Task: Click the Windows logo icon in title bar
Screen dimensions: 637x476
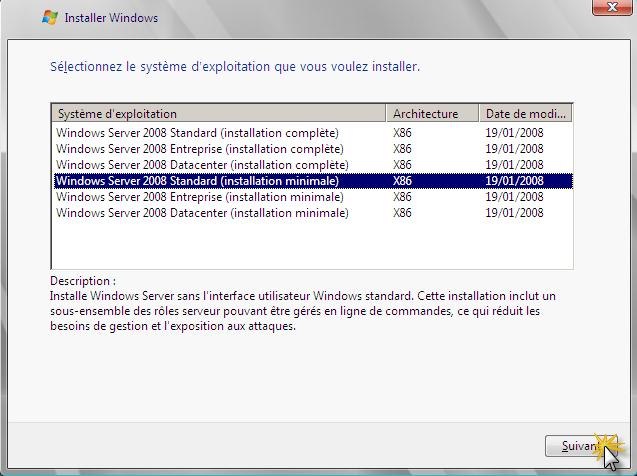Action: (x=50, y=18)
